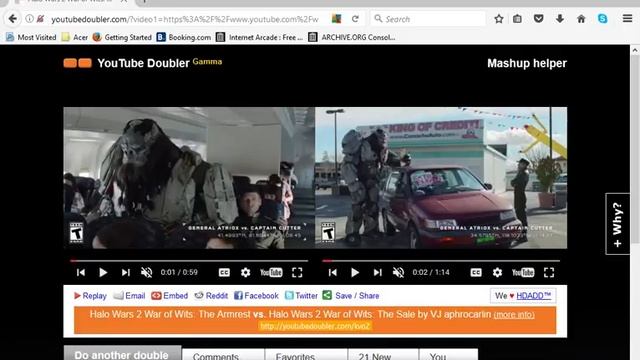Screen dimensions: 640x360
Task: Go back using the browser back arrow
Action: [13, 19]
